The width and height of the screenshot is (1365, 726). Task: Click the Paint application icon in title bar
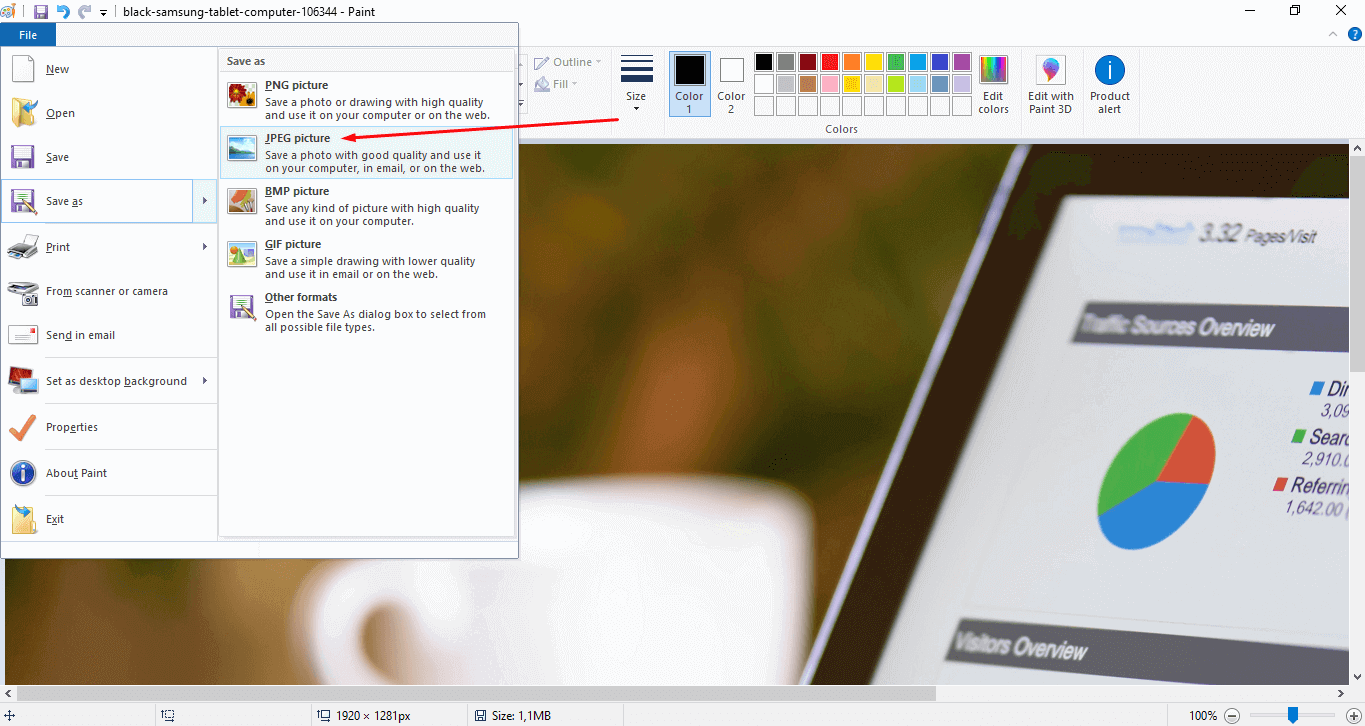pyautogui.click(x=9, y=12)
